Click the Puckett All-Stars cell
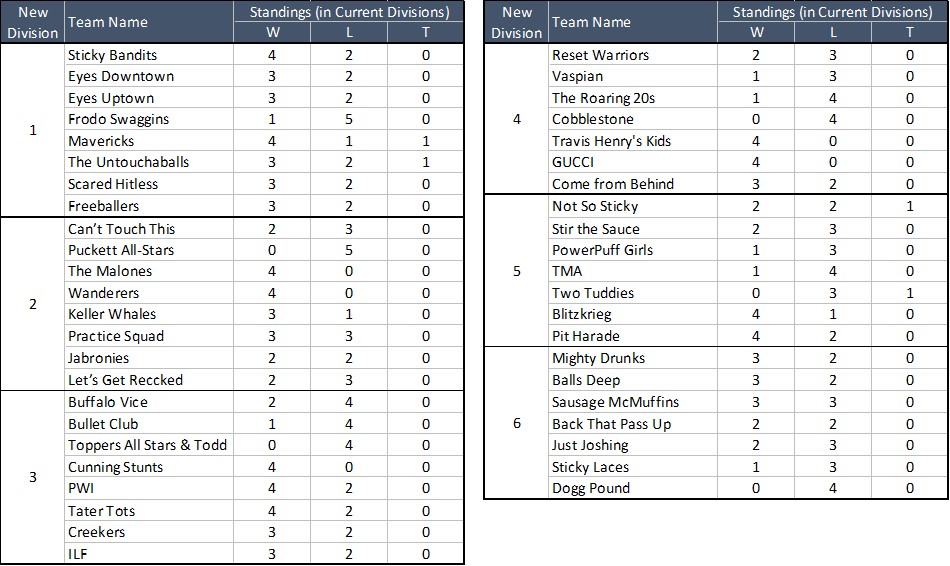 pos(120,249)
